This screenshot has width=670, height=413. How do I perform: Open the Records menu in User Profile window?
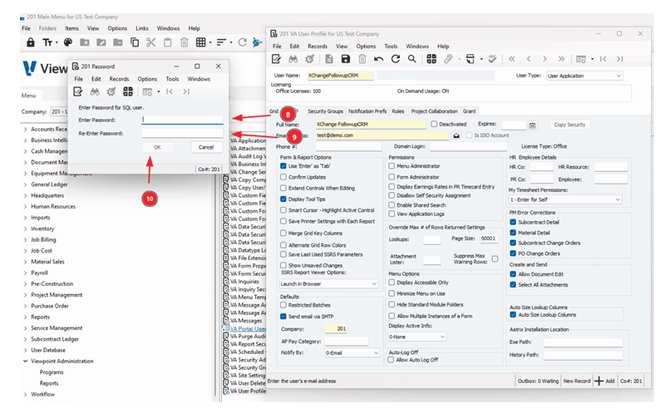(317, 46)
